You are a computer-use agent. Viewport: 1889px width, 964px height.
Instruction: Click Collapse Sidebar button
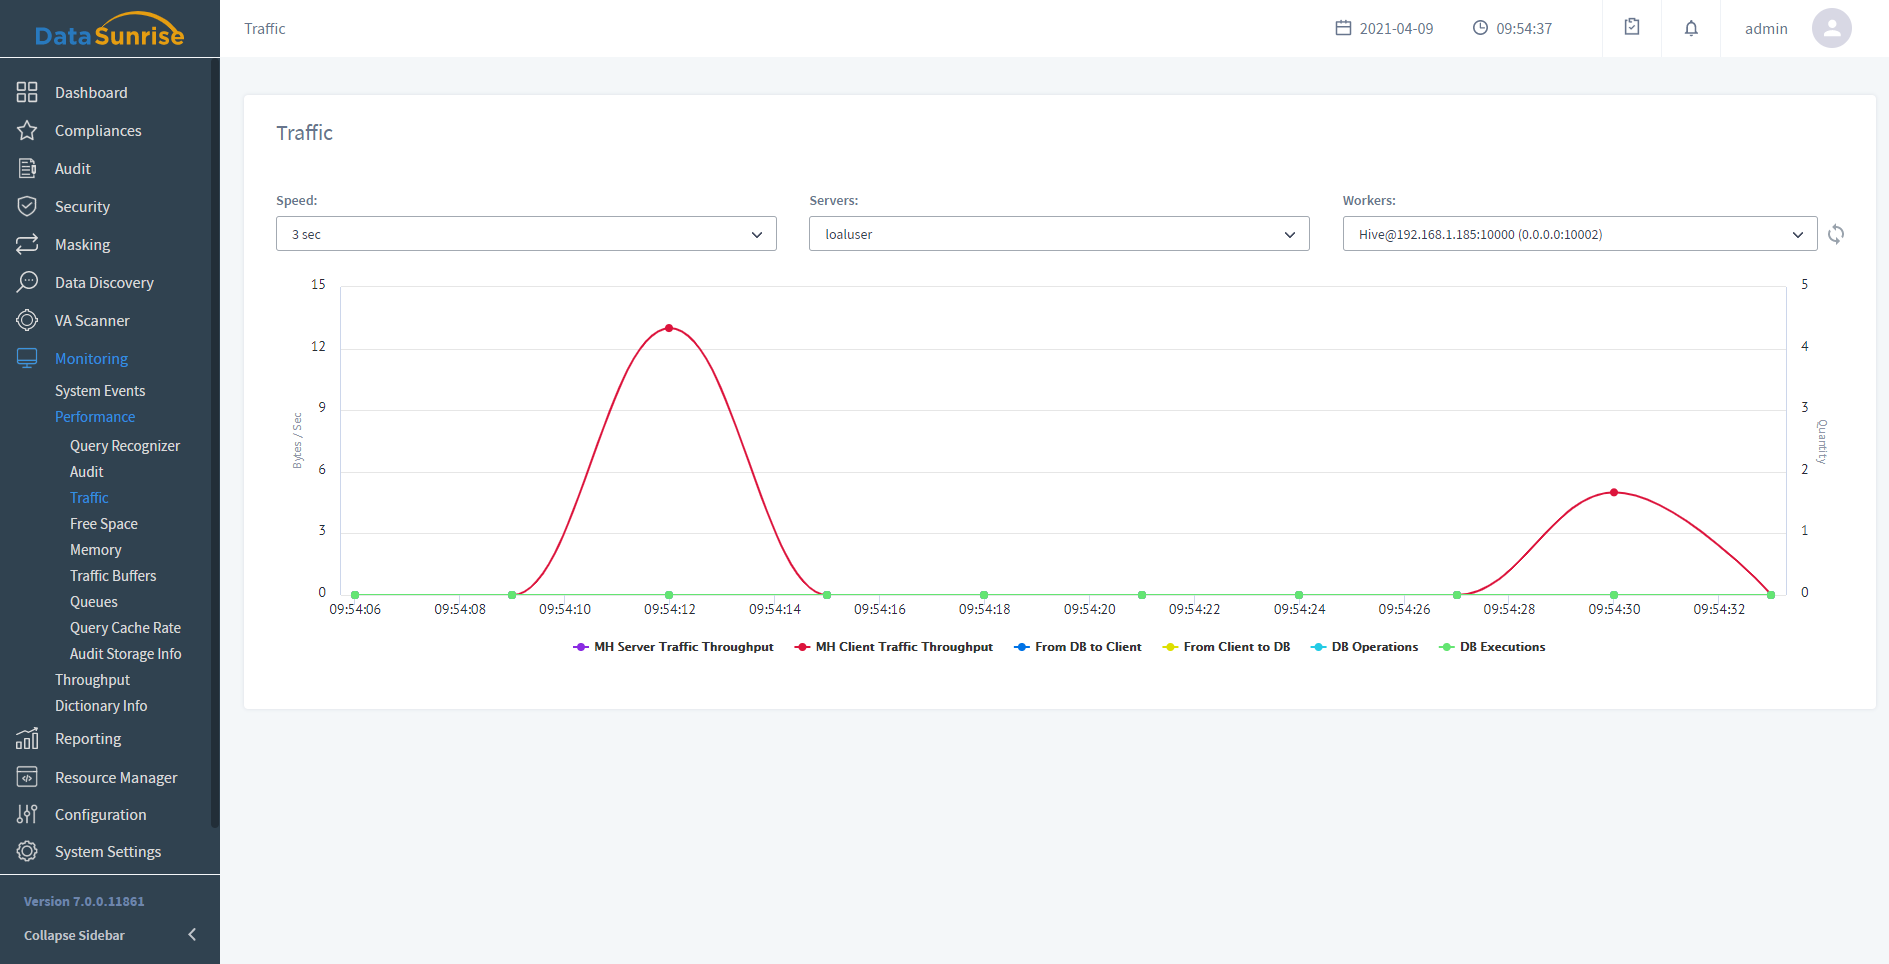pyautogui.click(x=110, y=935)
